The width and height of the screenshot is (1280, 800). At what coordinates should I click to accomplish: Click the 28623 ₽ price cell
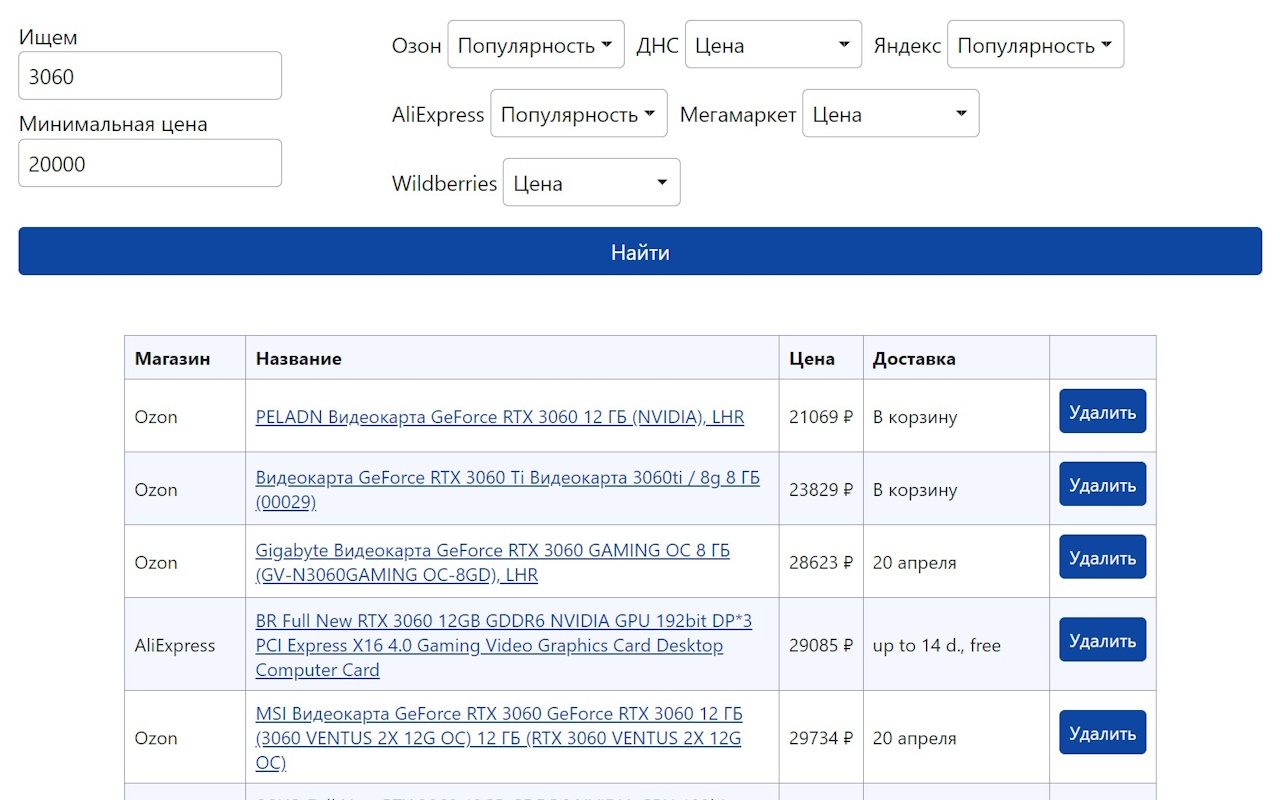821,563
